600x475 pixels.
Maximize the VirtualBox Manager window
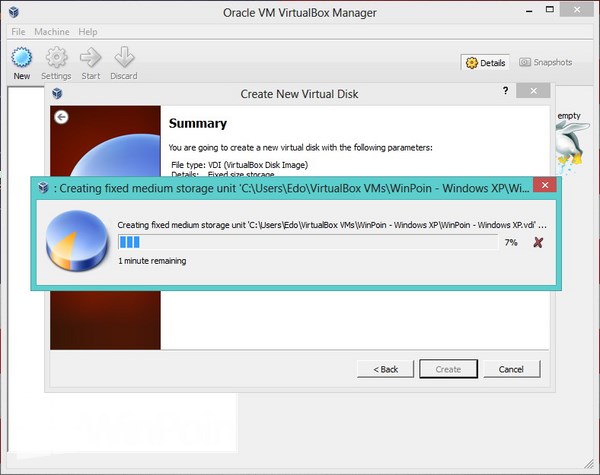pyautogui.click(x=550, y=10)
